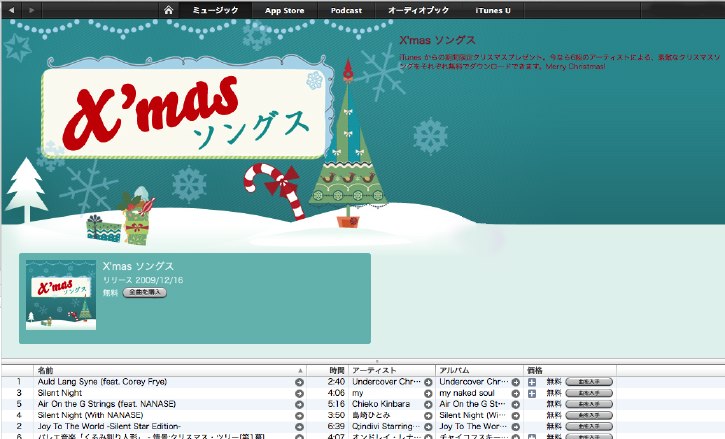Click the 全曲を購入 button
725x439 pixels.
coord(145,292)
